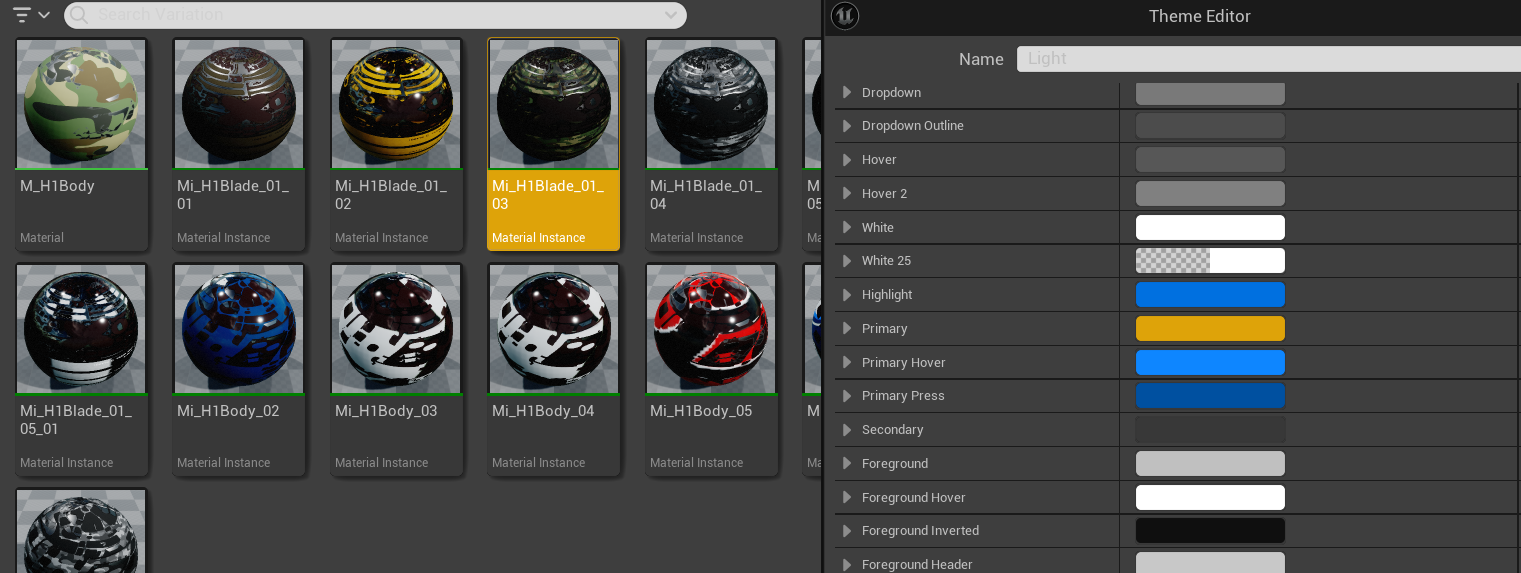Viewport: 1521px width, 573px height.
Task: Expand the Dropdown color row
Action: tap(847, 92)
